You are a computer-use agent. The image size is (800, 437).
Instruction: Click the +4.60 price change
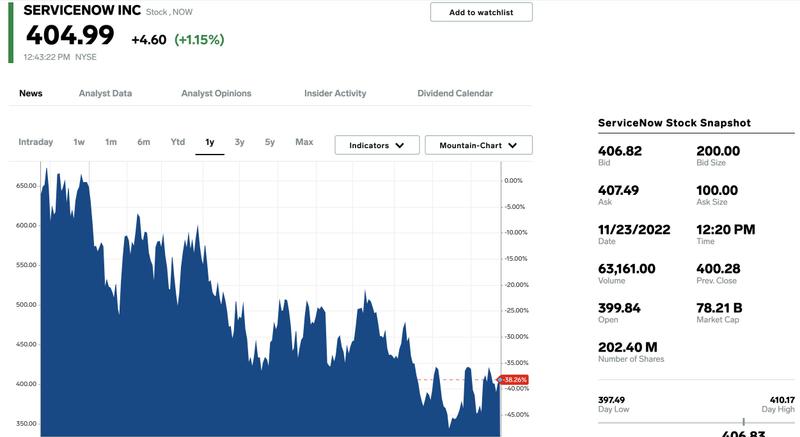tap(149, 40)
